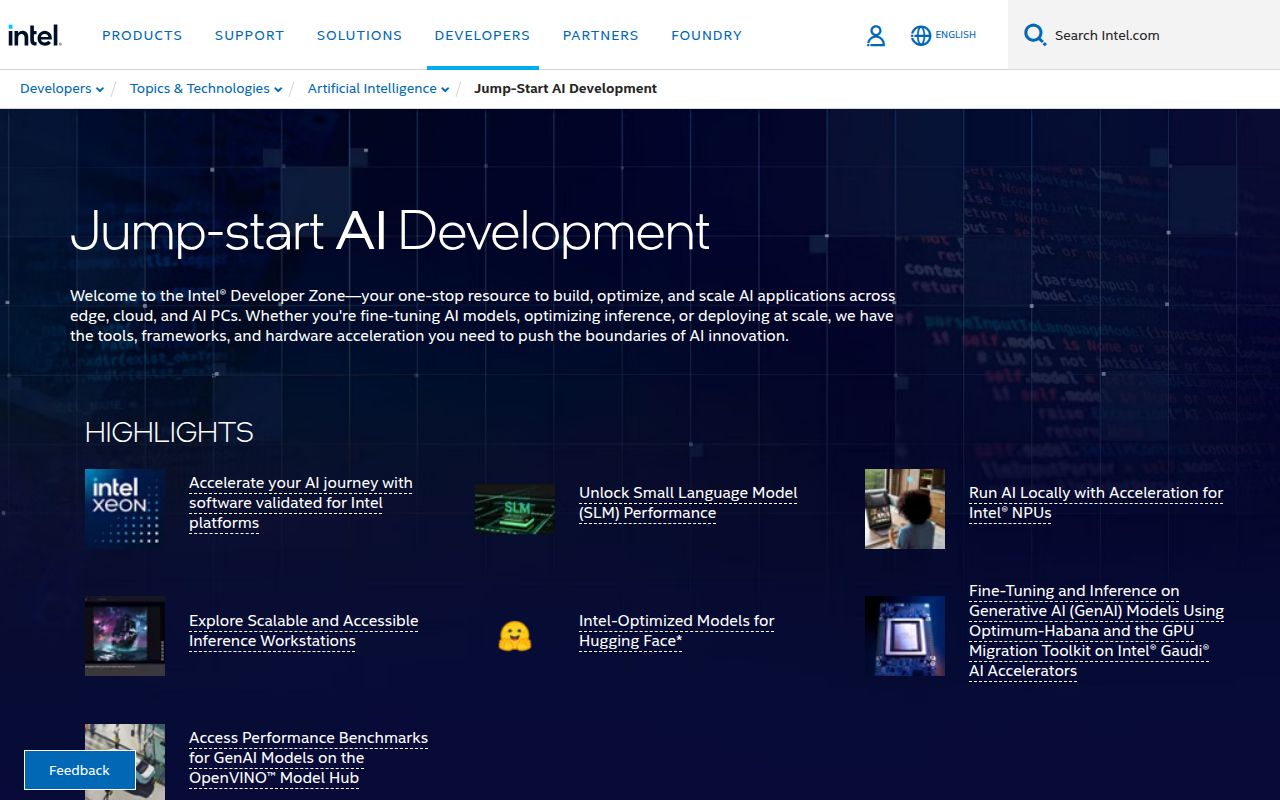This screenshot has height=800, width=1280.
Task: Open Run AI Locally with NPUs link
Action: pyautogui.click(x=1096, y=503)
